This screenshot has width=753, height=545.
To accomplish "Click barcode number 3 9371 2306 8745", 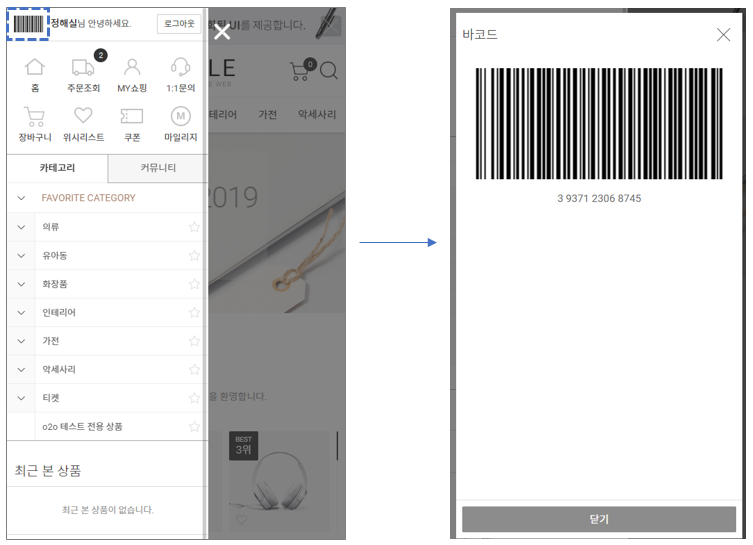I will (x=599, y=198).
